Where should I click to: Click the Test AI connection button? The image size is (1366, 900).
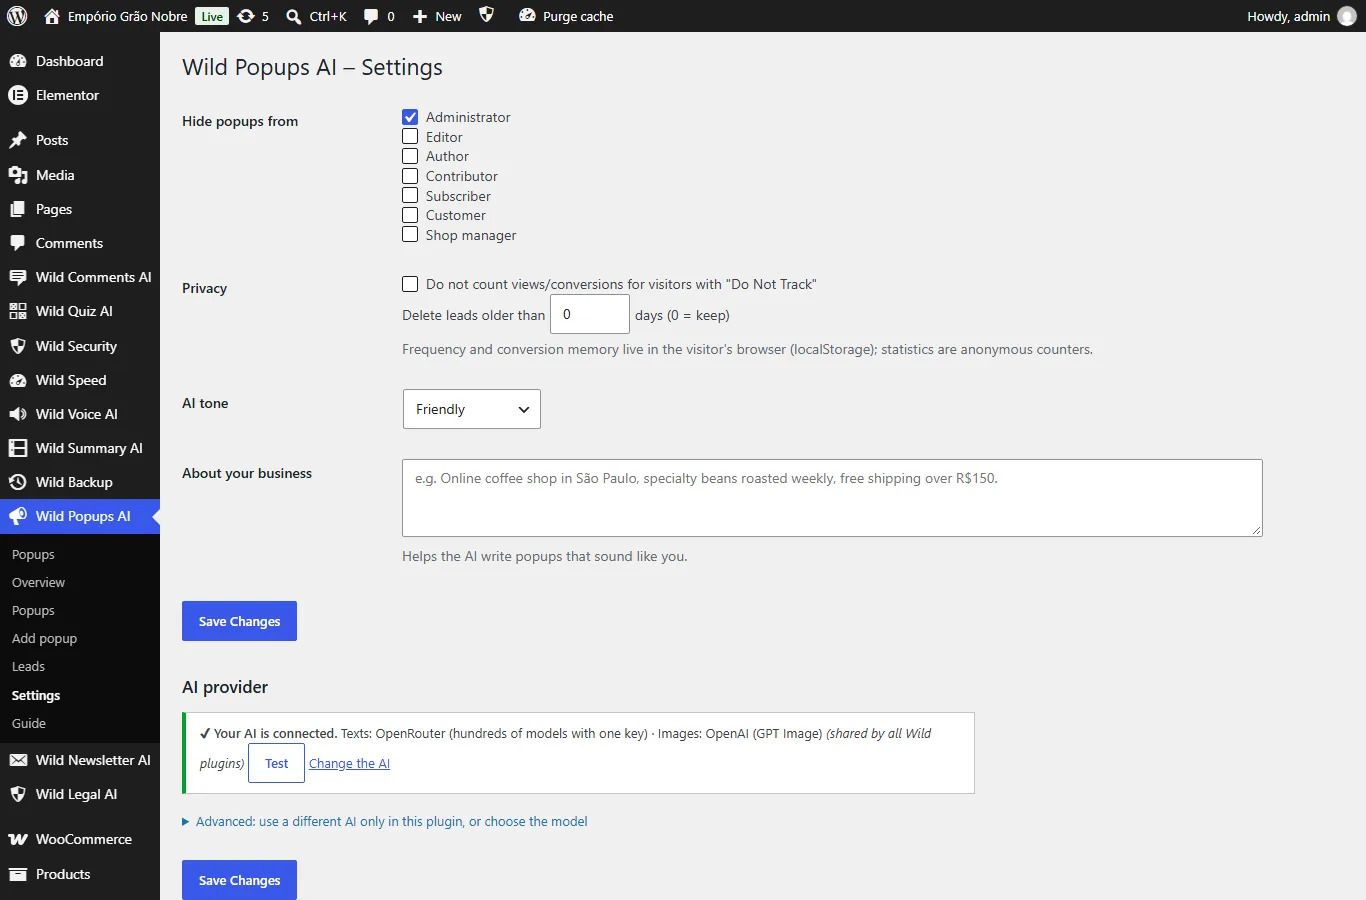click(x=276, y=763)
